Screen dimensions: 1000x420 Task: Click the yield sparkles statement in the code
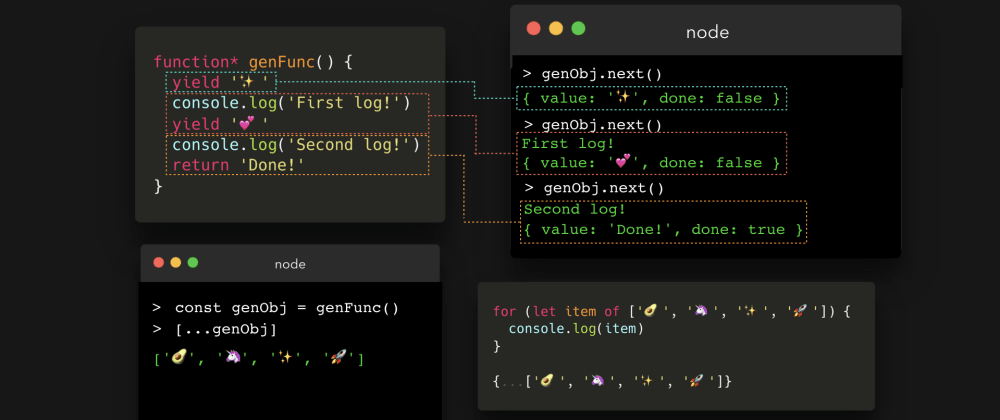click(x=220, y=83)
